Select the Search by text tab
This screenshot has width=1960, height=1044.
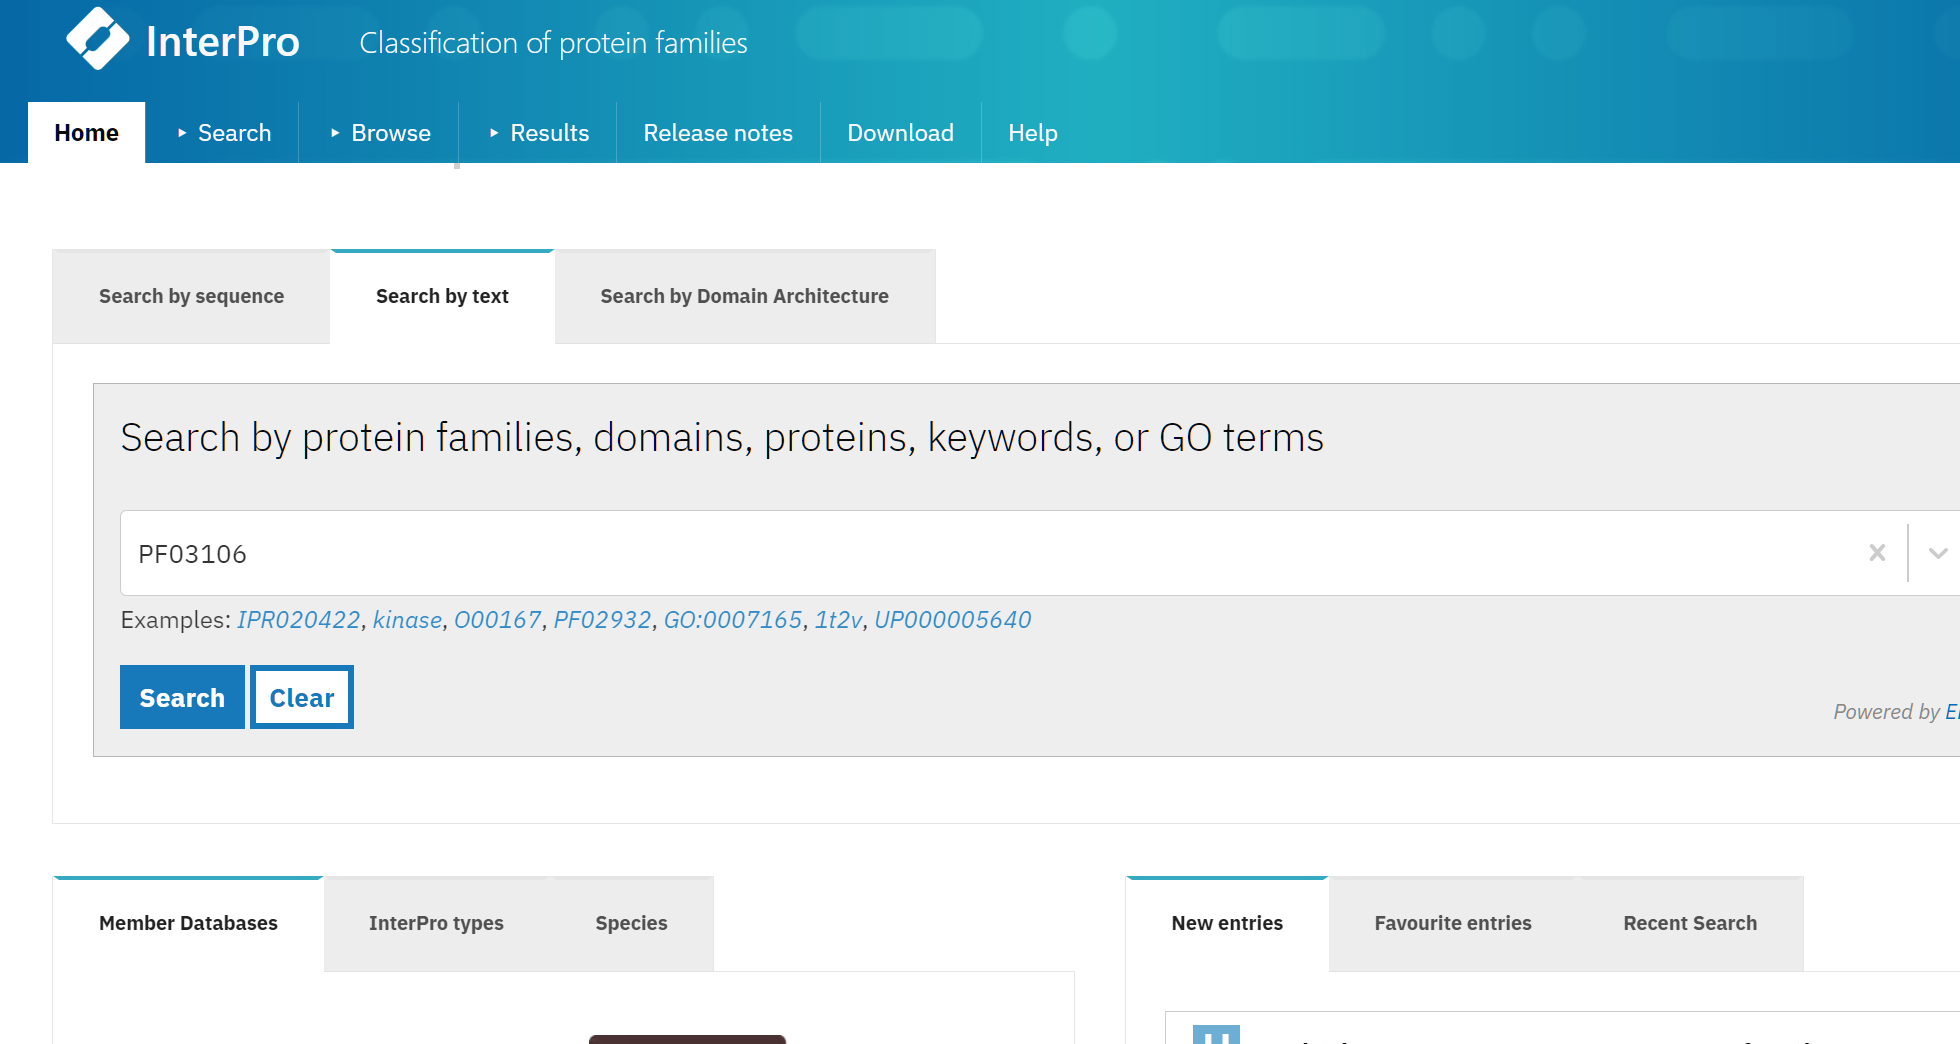442,296
